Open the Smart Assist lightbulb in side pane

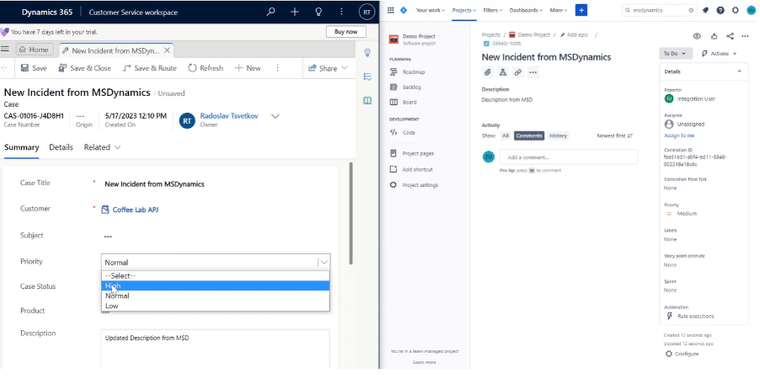pyautogui.click(x=367, y=52)
